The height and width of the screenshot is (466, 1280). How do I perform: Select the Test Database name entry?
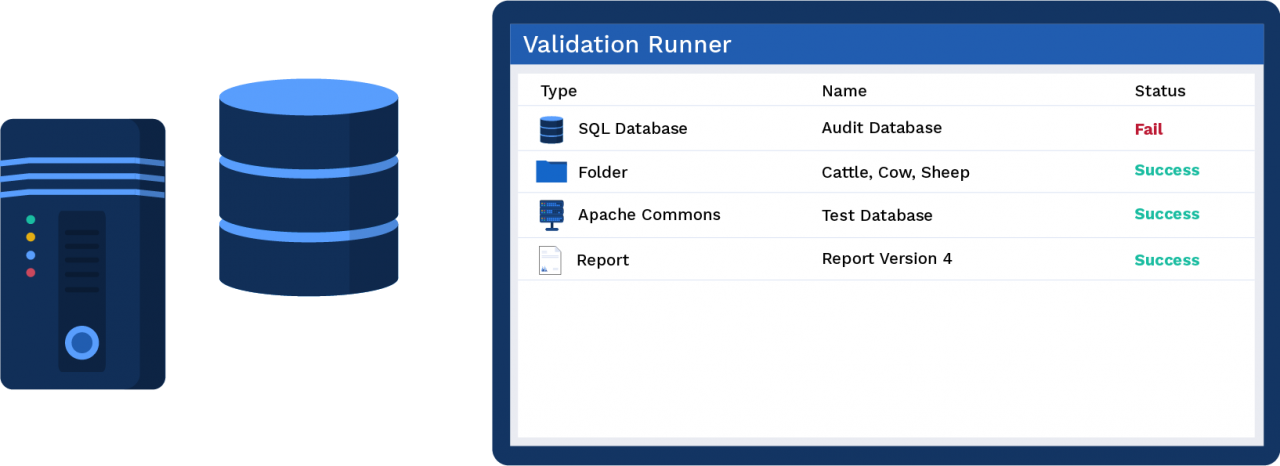[x=876, y=215]
